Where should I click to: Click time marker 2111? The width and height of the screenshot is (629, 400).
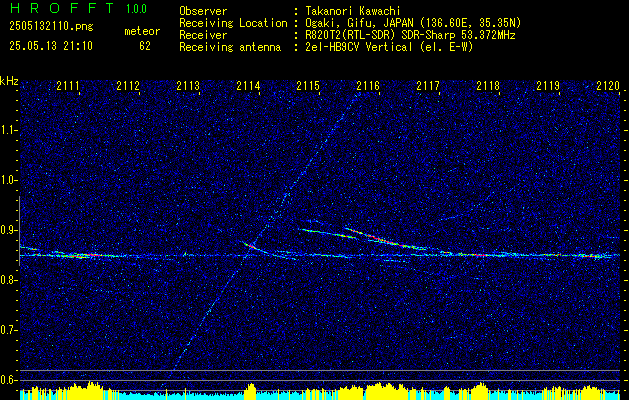(x=68, y=86)
